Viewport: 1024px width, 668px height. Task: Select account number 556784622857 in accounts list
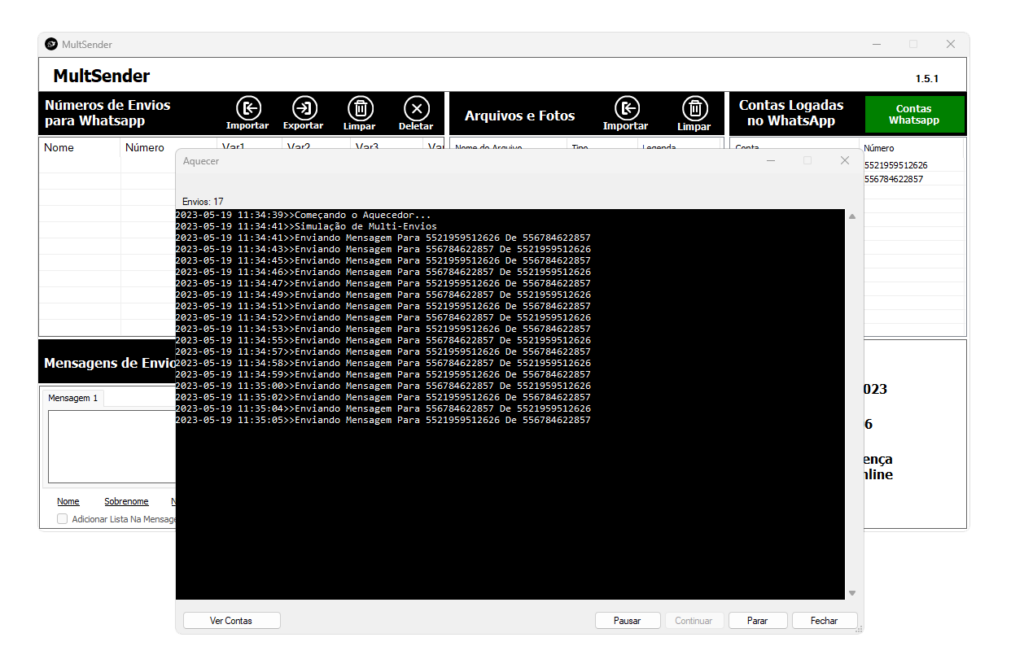(893, 179)
